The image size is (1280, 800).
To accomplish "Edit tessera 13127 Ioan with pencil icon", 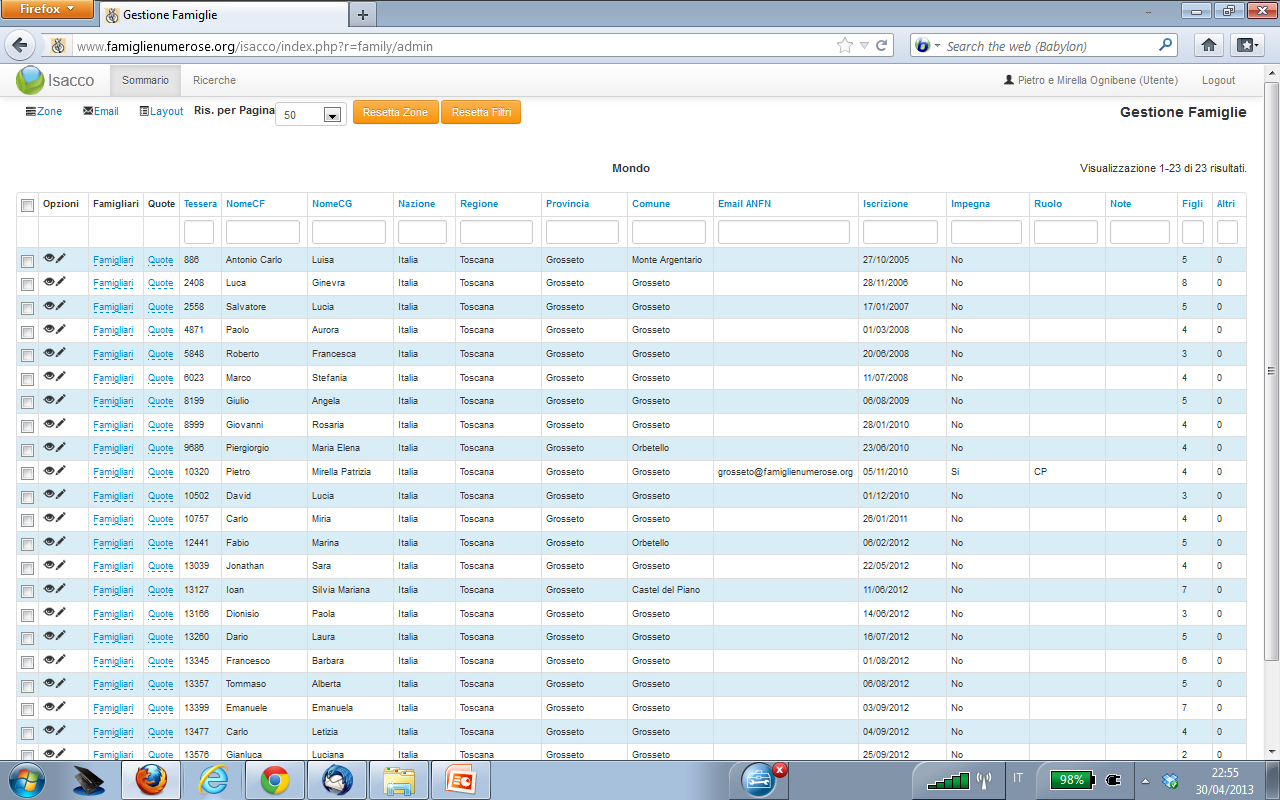I will click(61, 588).
